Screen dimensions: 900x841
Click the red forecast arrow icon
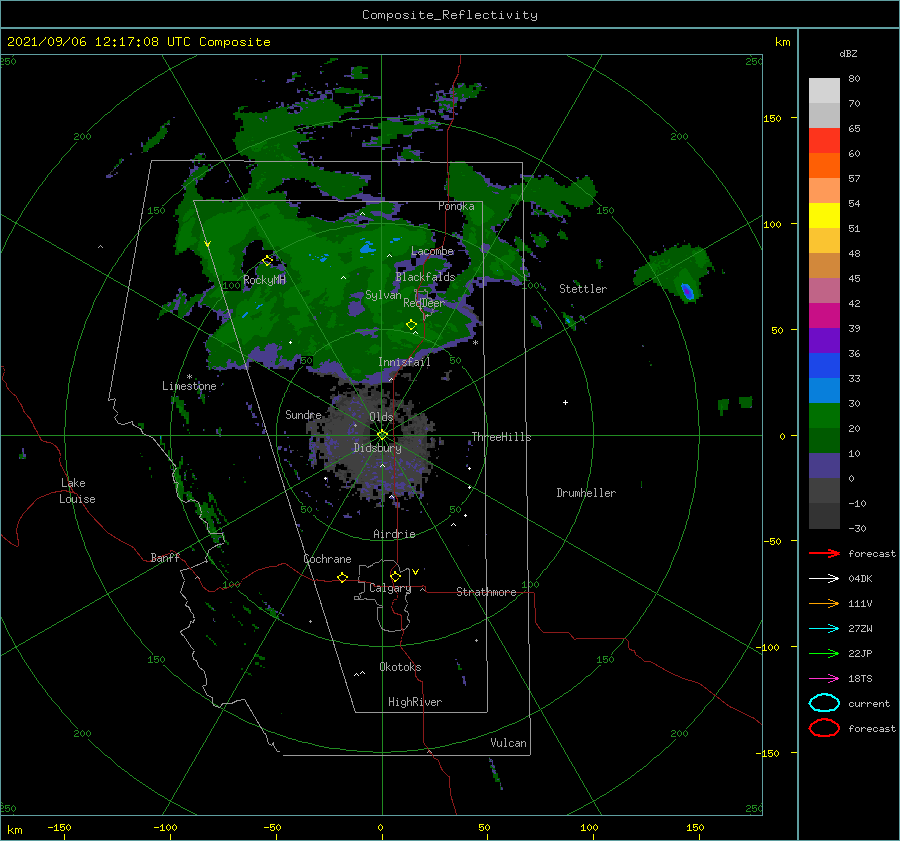pyautogui.click(x=824, y=553)
